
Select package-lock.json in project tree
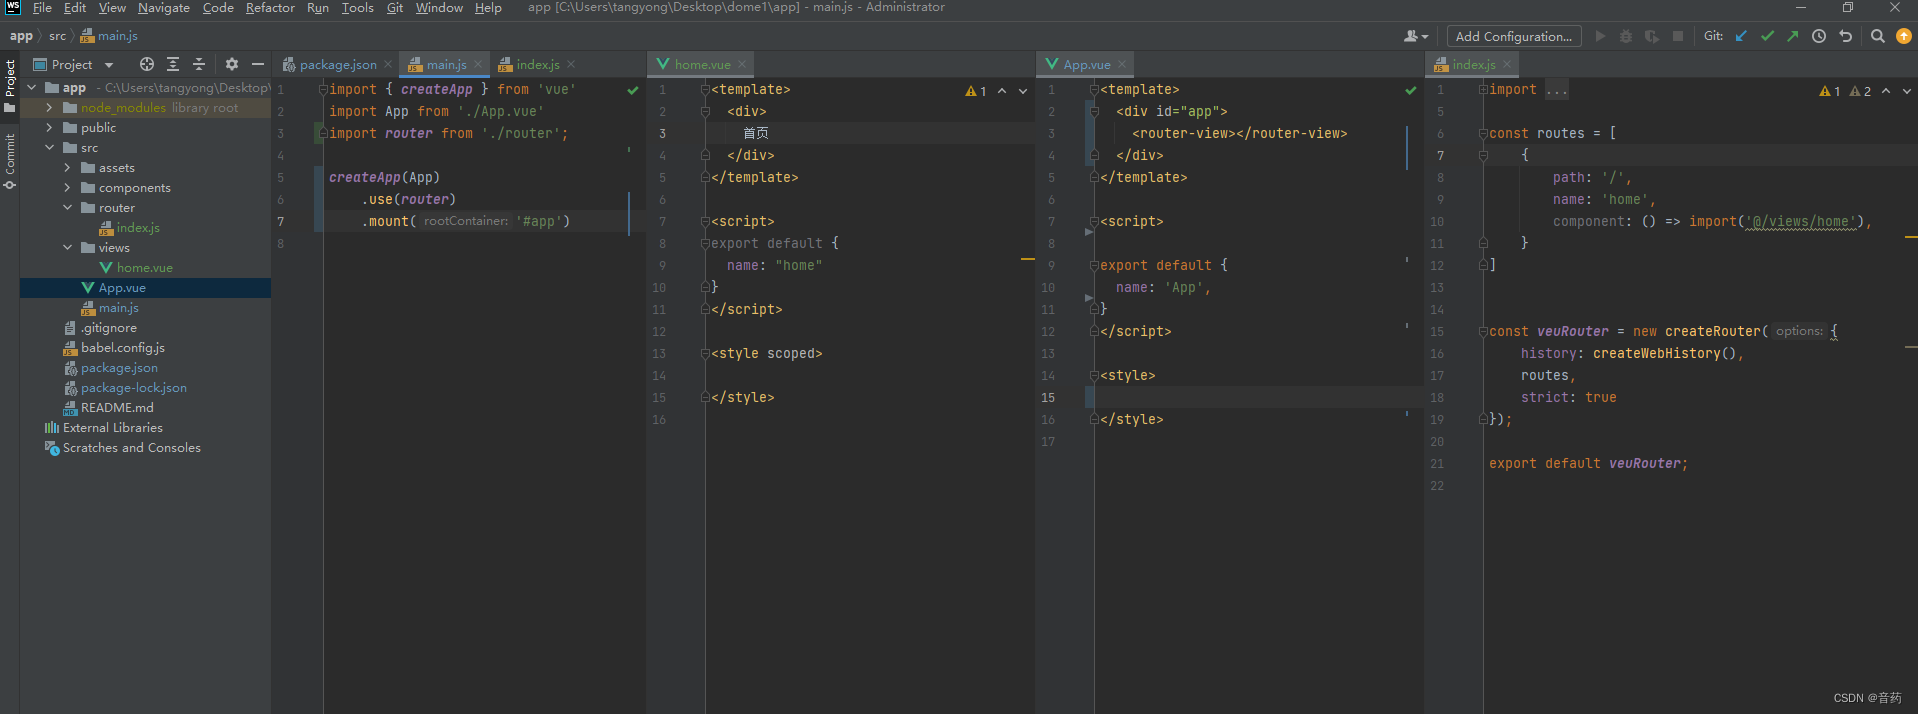pos(133,388)
